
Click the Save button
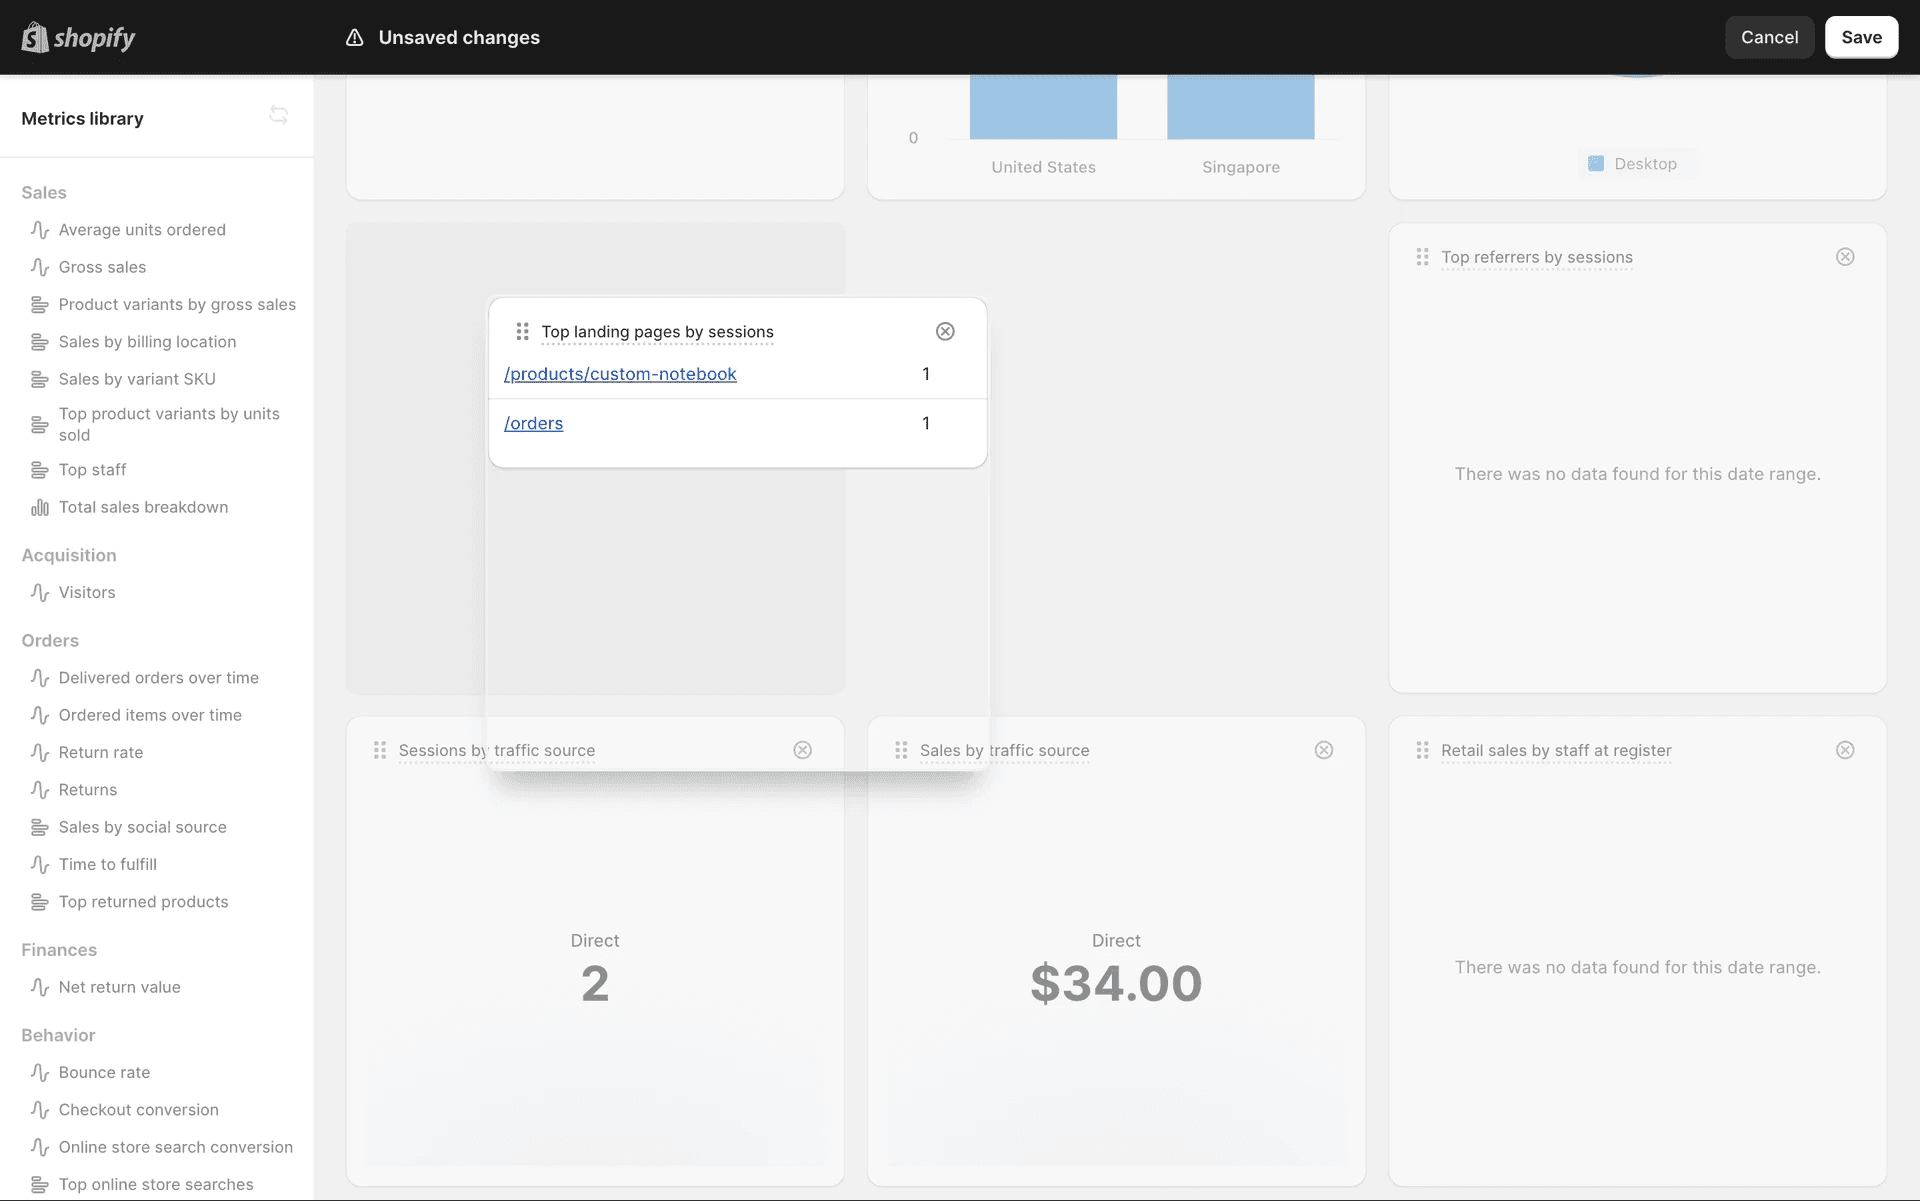click(1861, 37)
